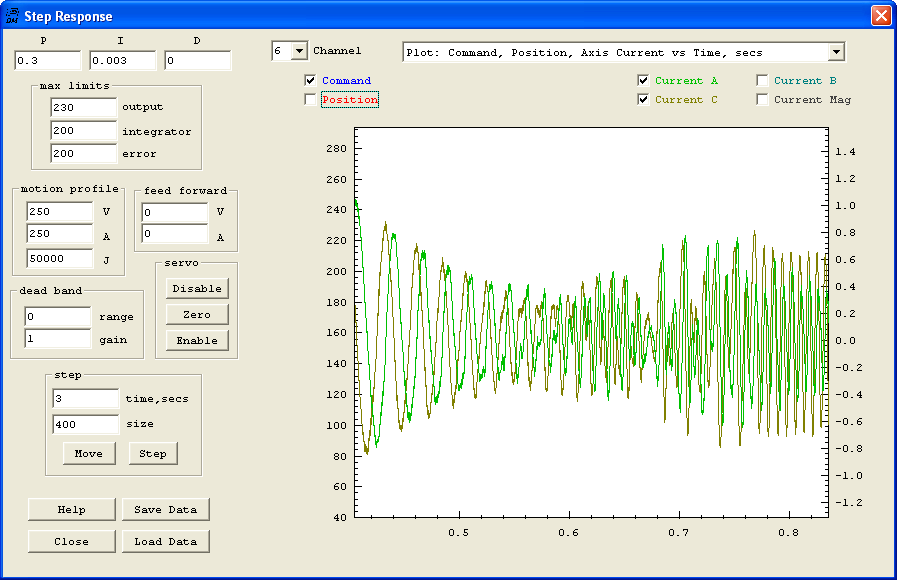
Task: Select the step size input field
Action: coord(84,424)
